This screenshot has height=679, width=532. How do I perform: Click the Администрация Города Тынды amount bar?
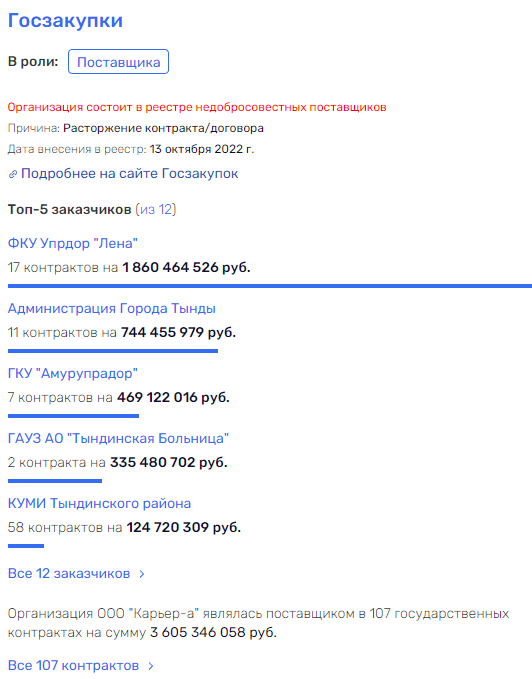pyautogui.click(x=113, y=351)
